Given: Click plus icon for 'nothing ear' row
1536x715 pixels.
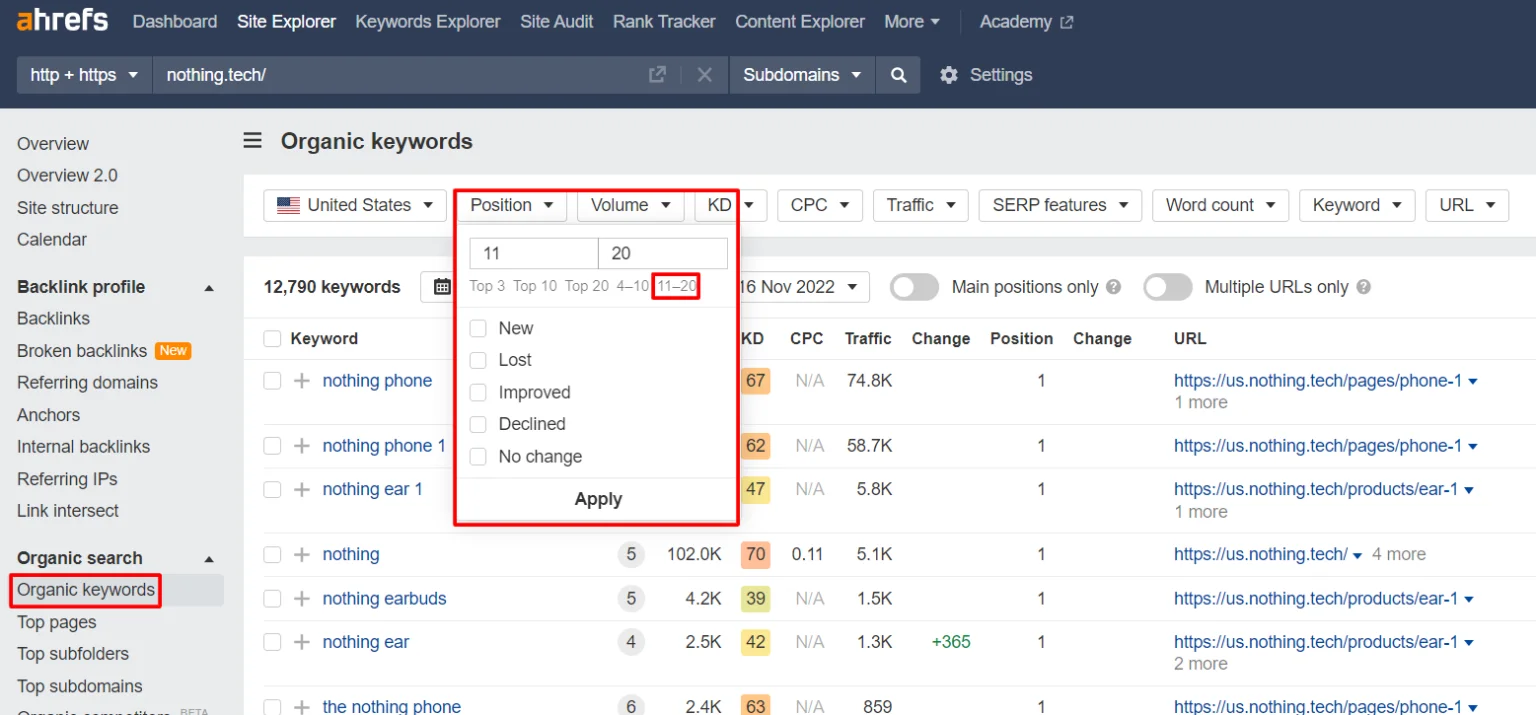Looking at the screenshot, I should (x=302, y=642).
